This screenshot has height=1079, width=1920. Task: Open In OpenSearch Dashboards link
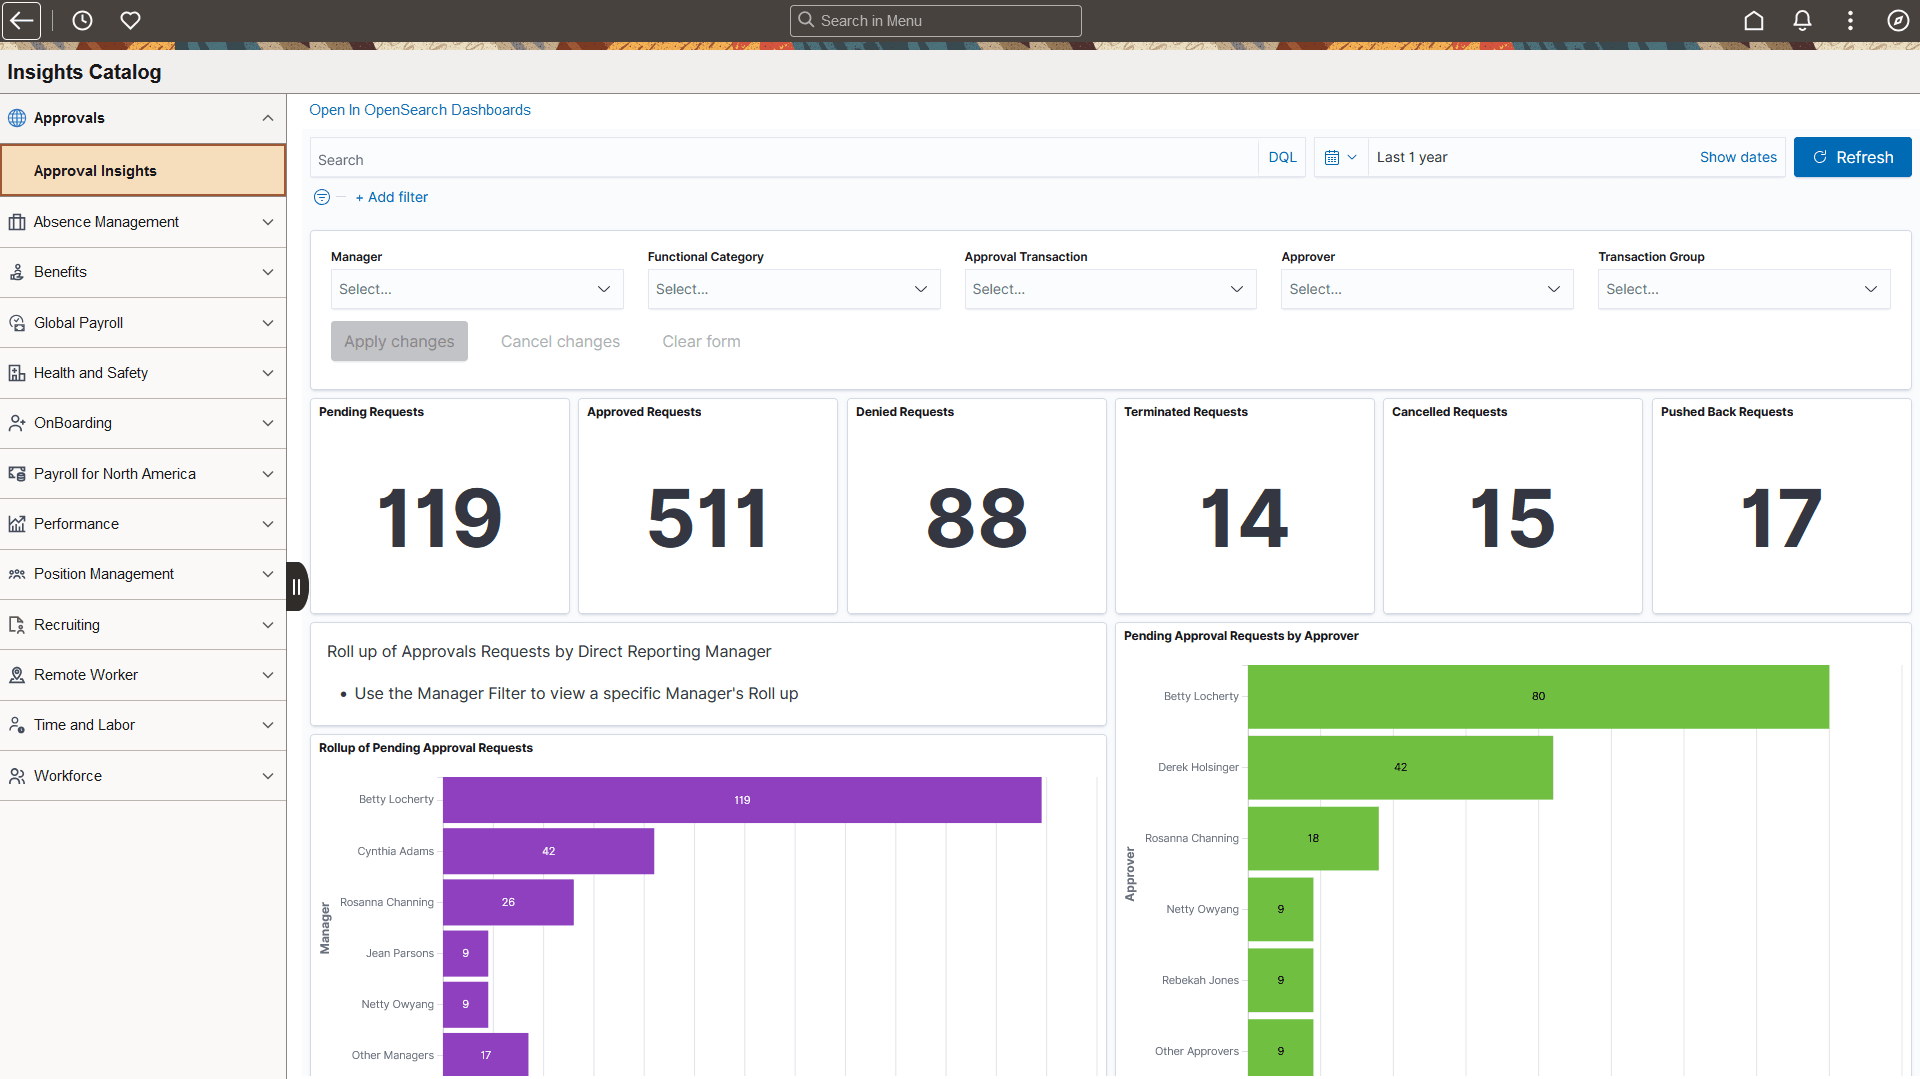419,110
